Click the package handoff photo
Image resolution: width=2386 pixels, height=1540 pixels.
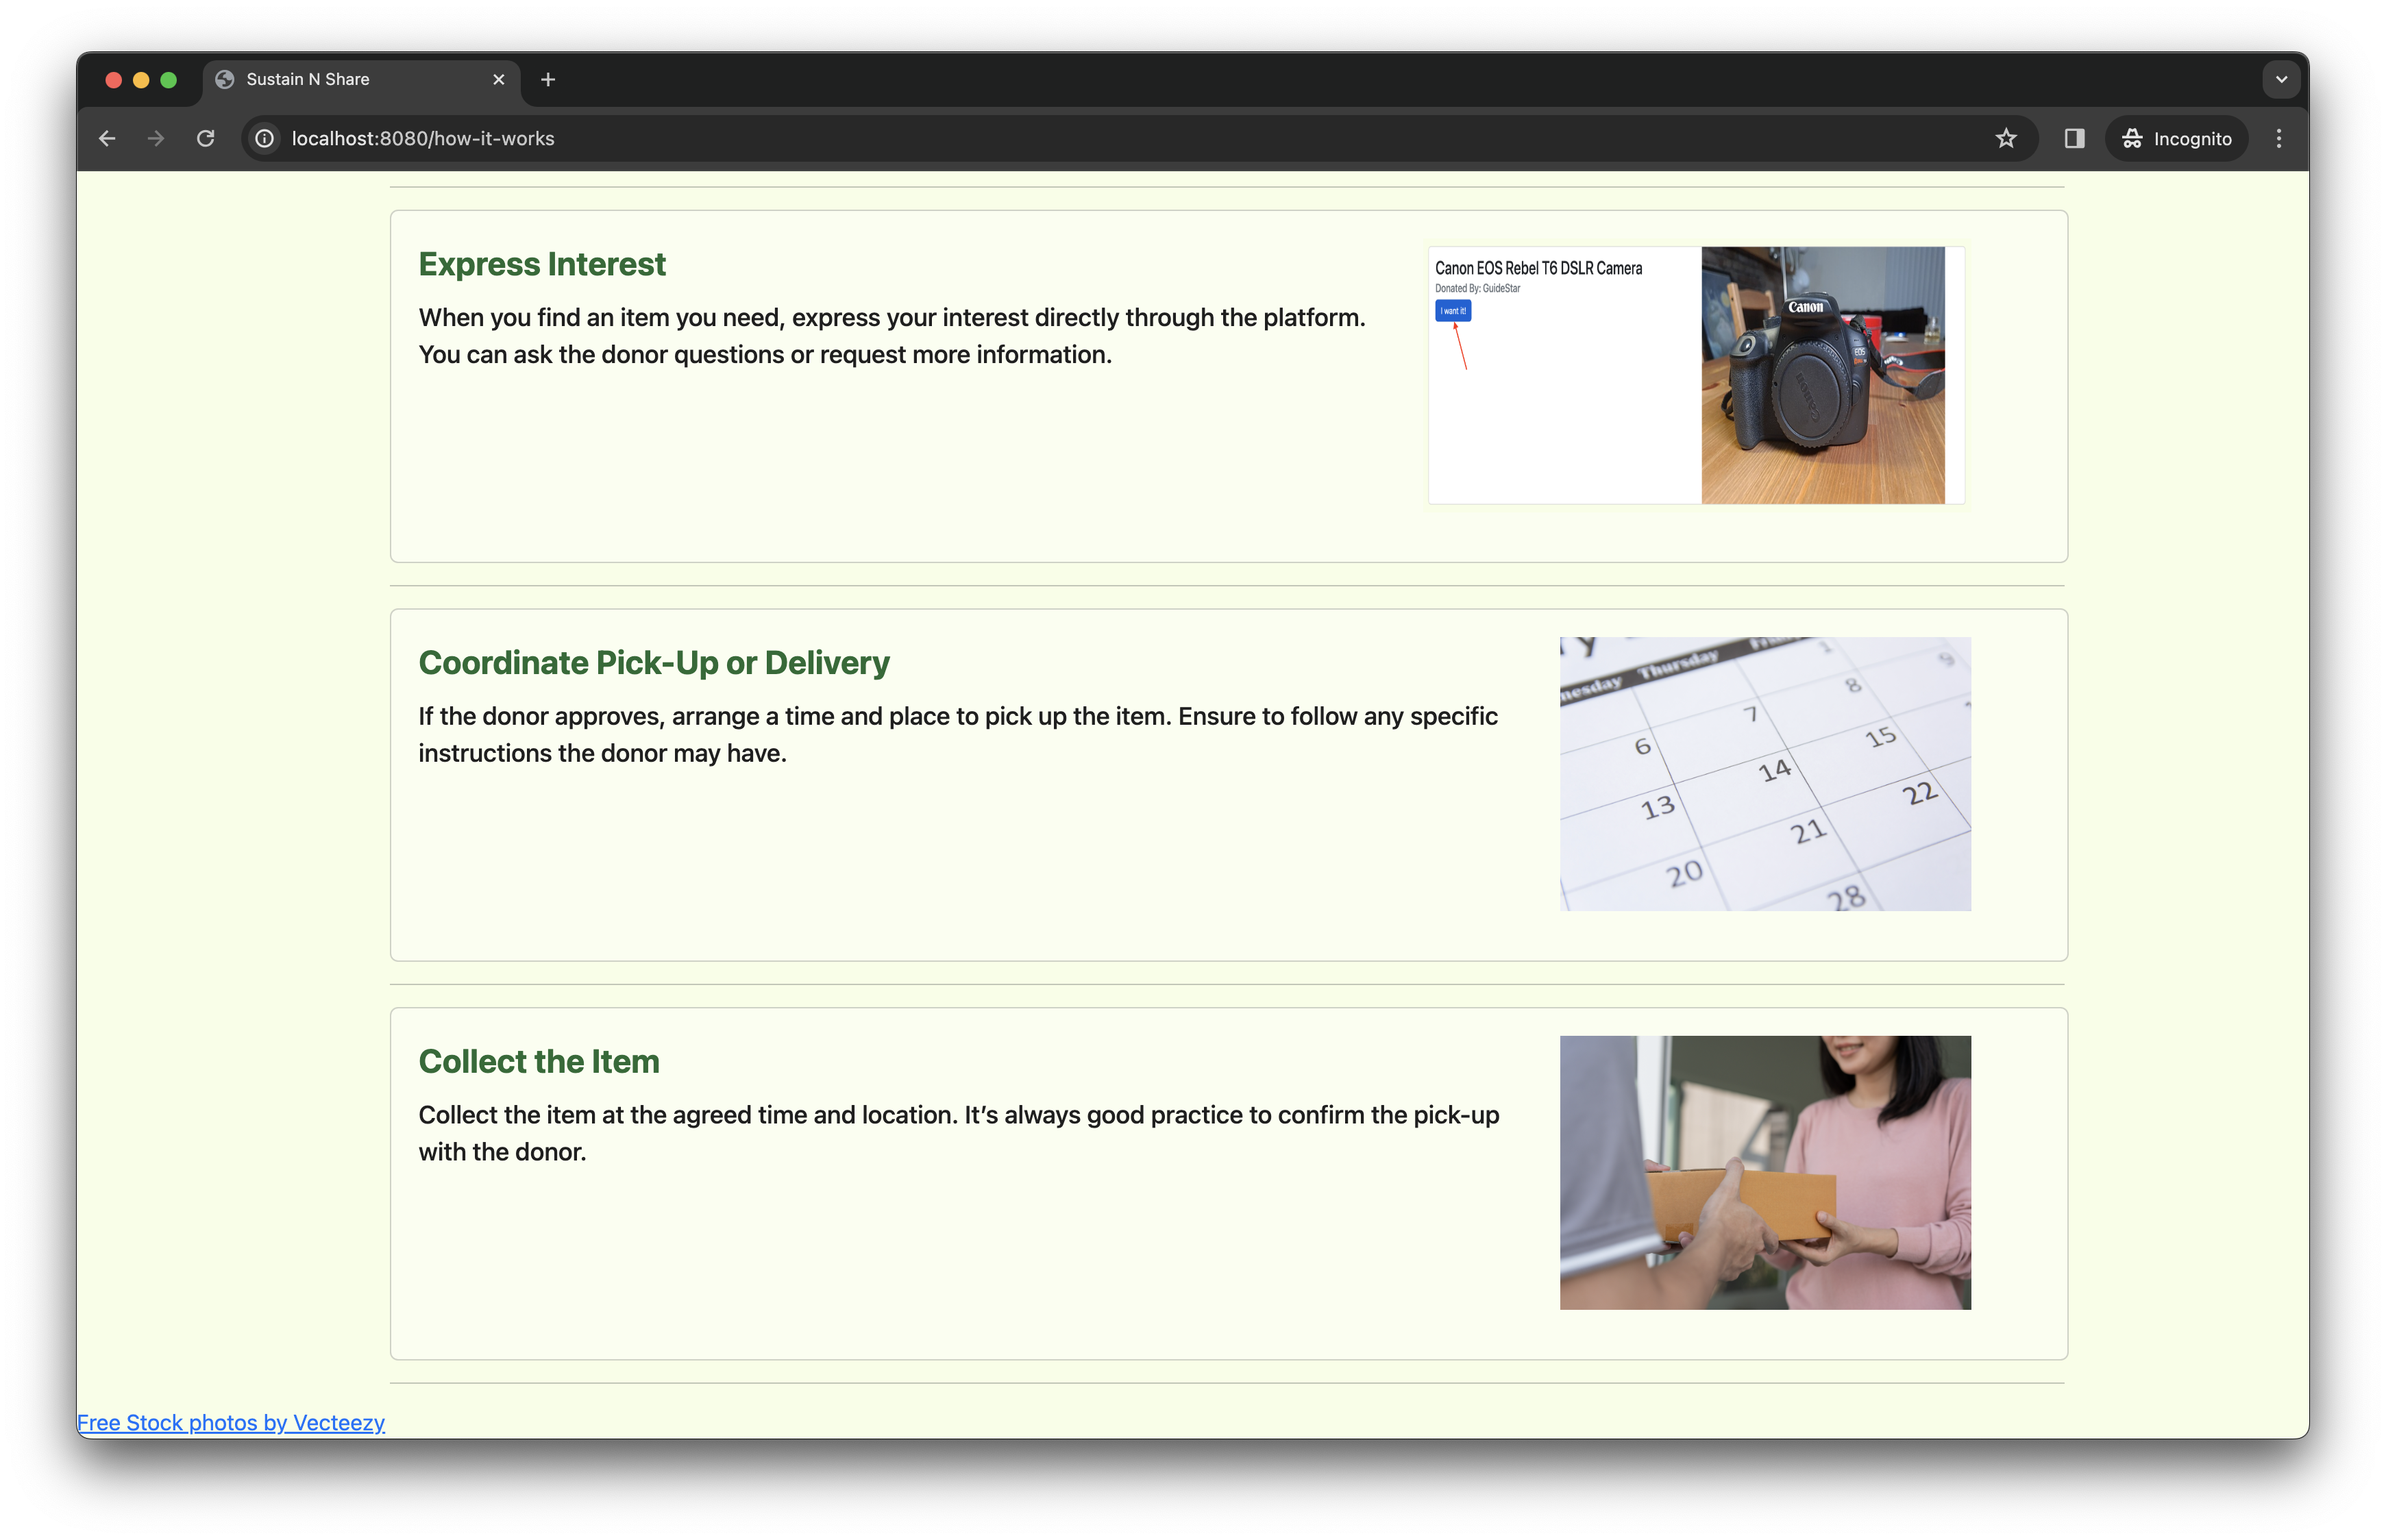click(1765, 1172)
